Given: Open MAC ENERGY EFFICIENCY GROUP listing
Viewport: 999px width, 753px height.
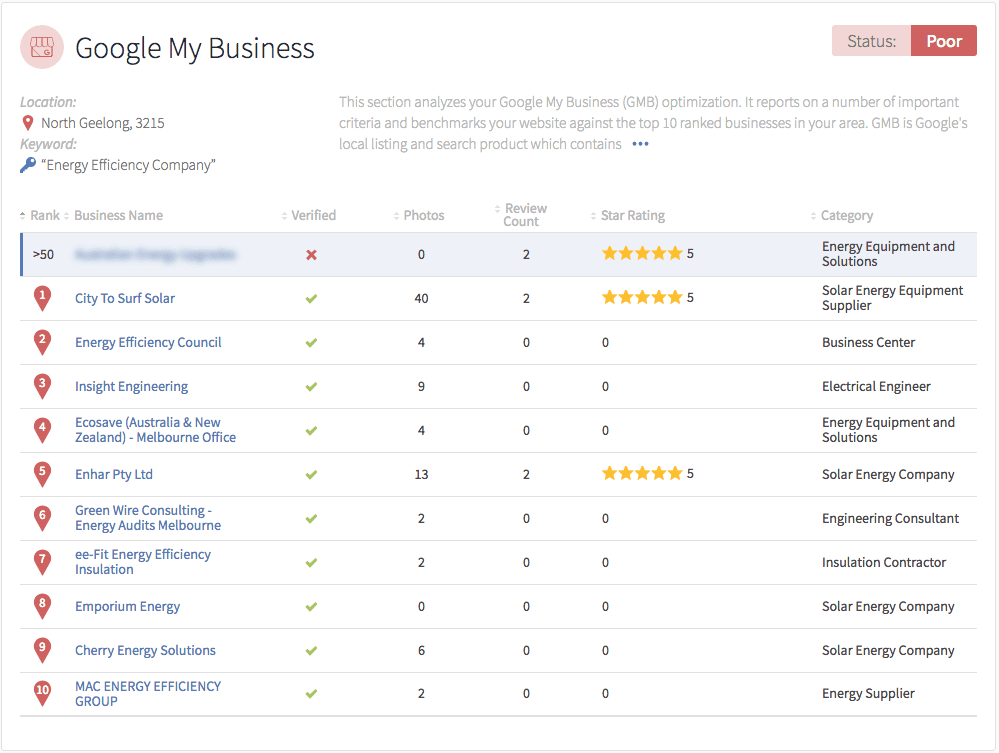Looking at the screenshot, I should tap(148, 693).
